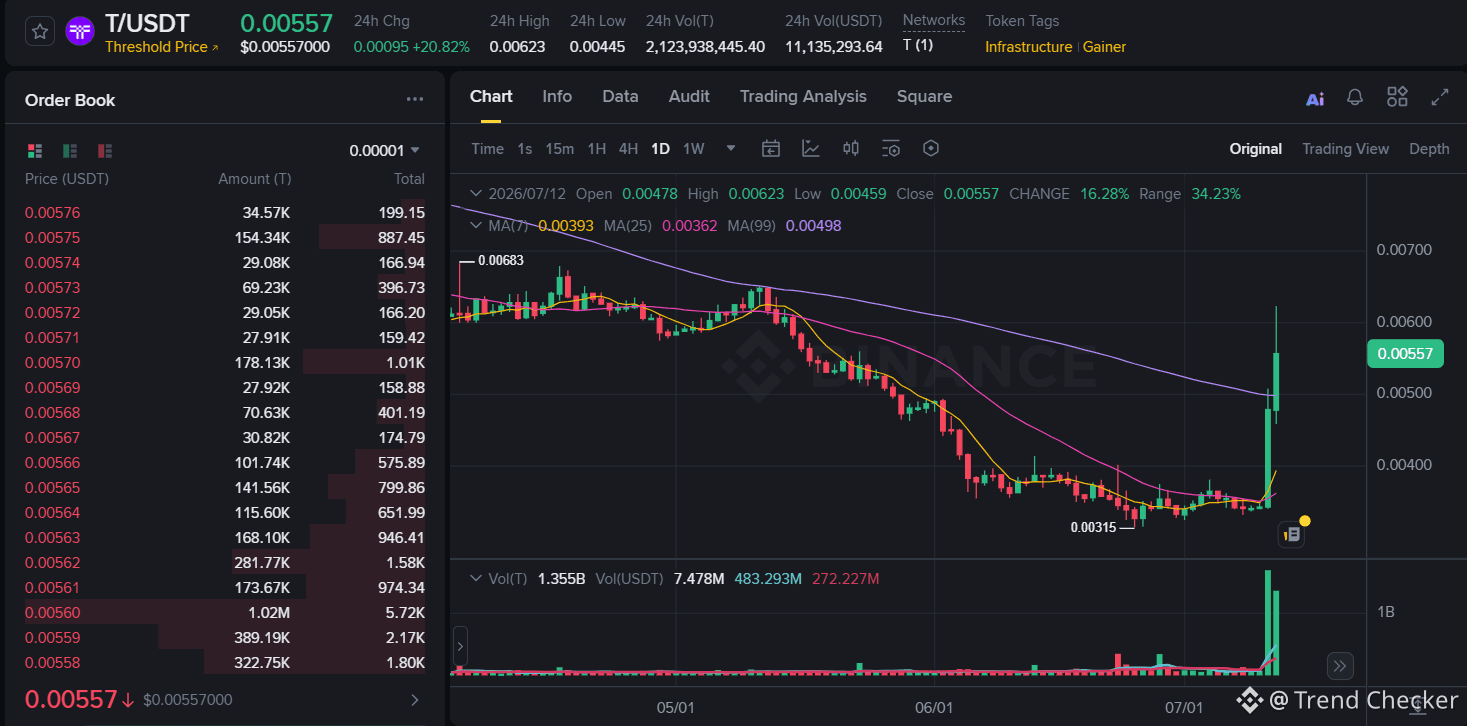Switch to the Trading View chart
This screenshot has width=1467, height=726.
coord(1345,149)
